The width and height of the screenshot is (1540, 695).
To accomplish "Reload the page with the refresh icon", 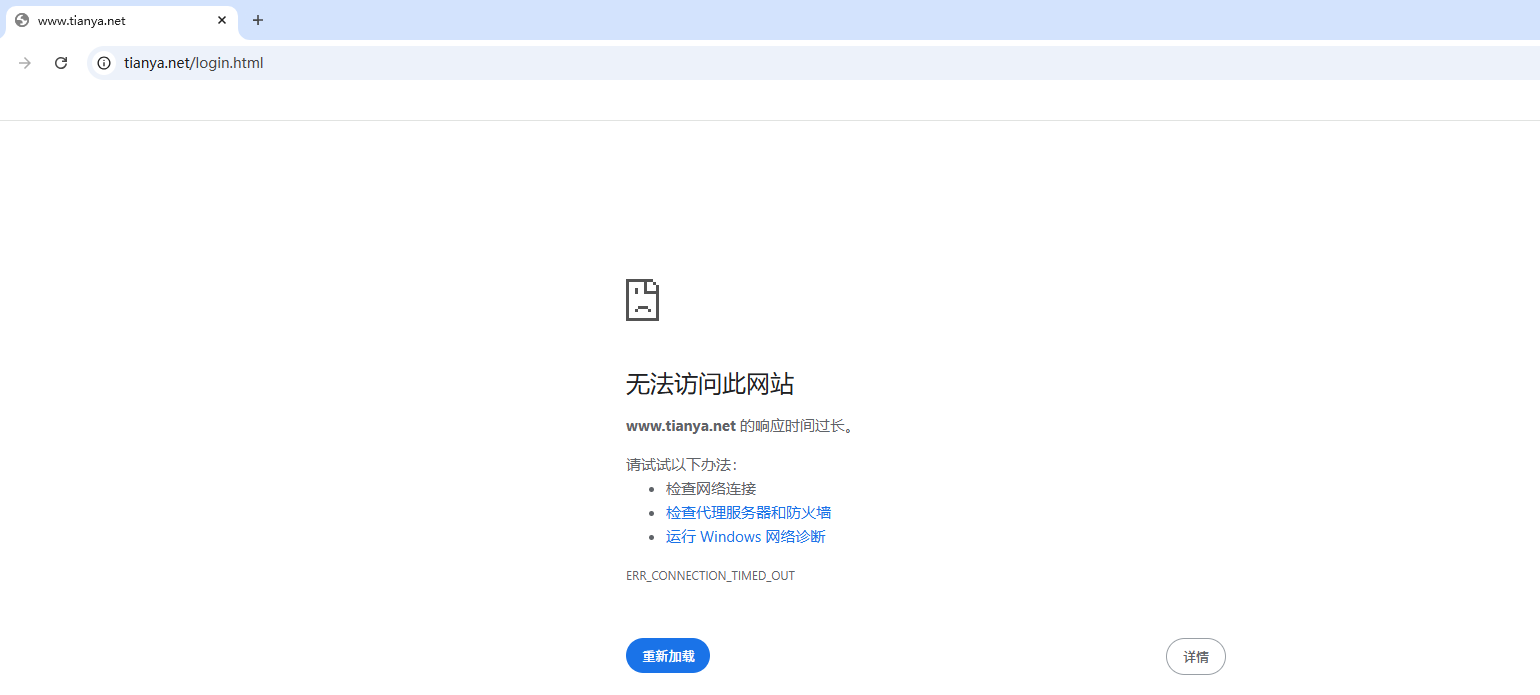I will 61,63.
